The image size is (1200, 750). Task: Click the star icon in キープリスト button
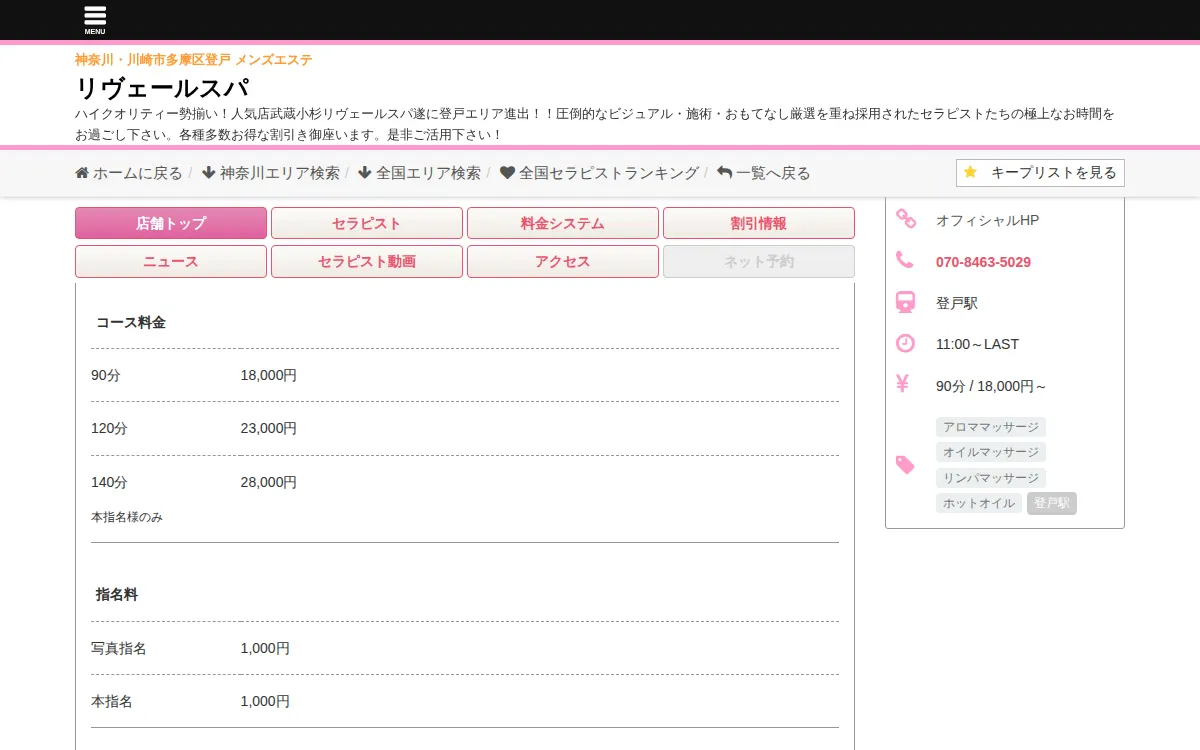[970, 172]
